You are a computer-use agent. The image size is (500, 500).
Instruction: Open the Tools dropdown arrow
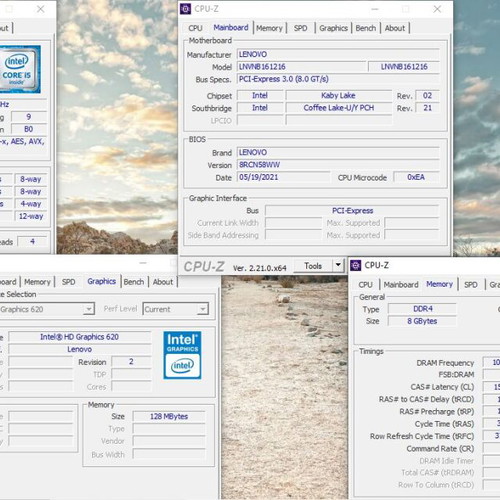338,265
